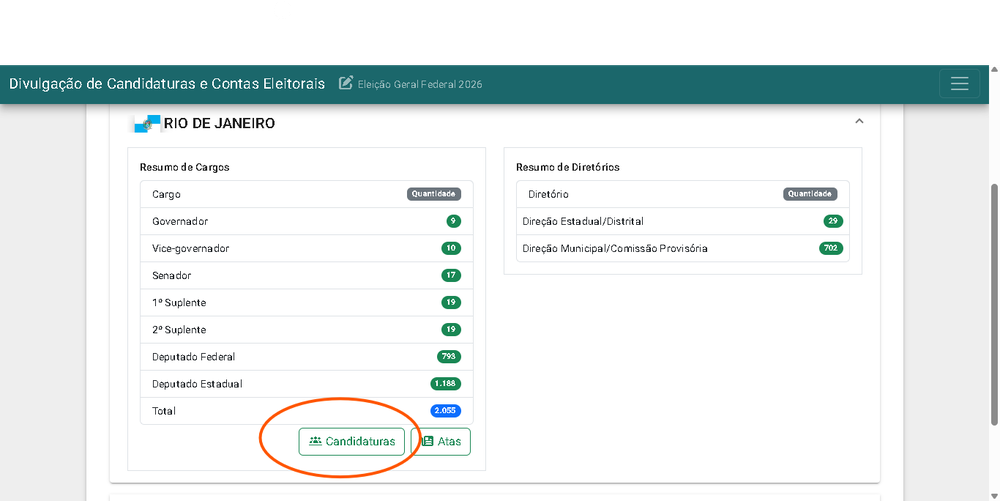Image resolution: width=1000 pixels, height=501 pixels.
Task: Click the Total row label
Action: pyautogui.click(x=164, y=411)
